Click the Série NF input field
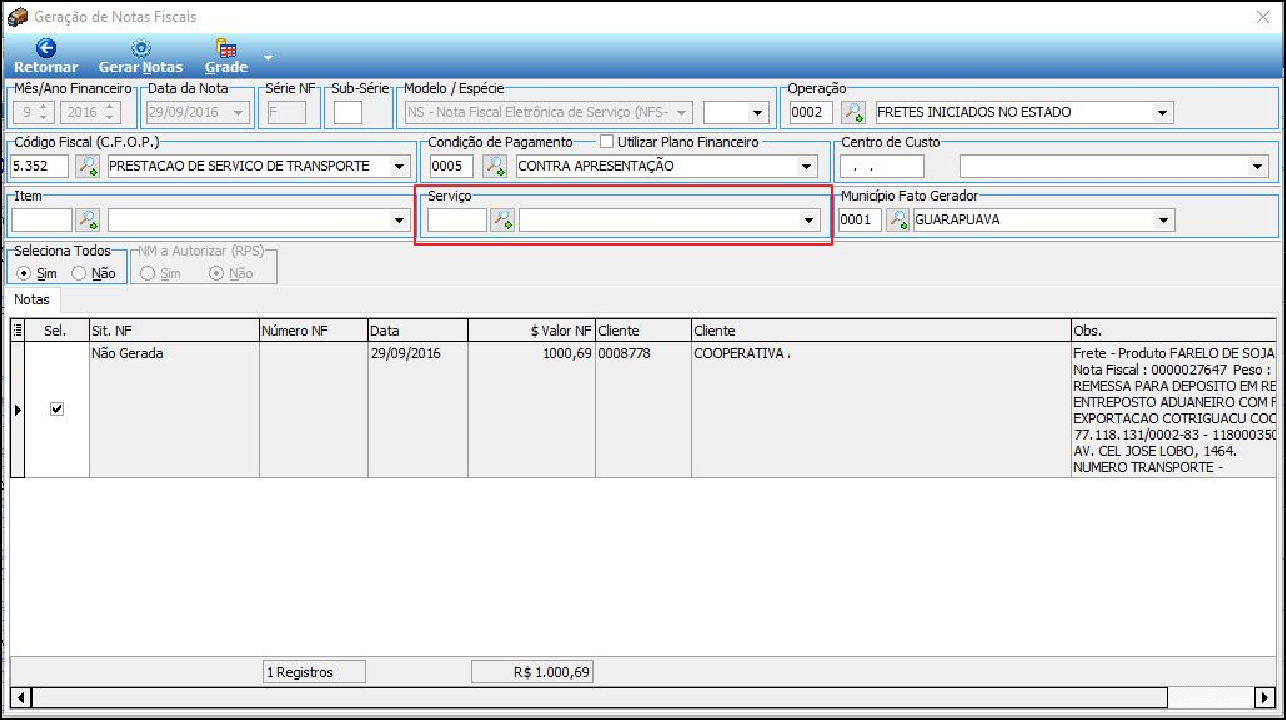 pos(286,112)
